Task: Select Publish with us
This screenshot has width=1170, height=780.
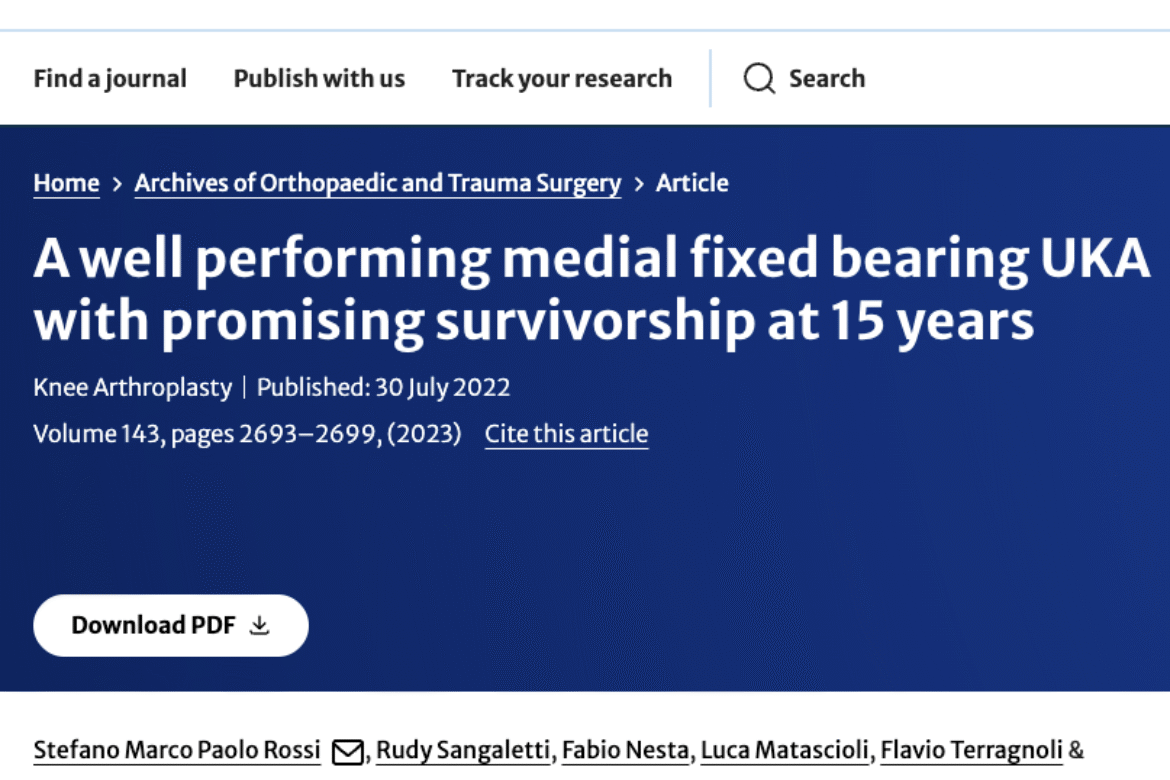Action: (318, 78)
